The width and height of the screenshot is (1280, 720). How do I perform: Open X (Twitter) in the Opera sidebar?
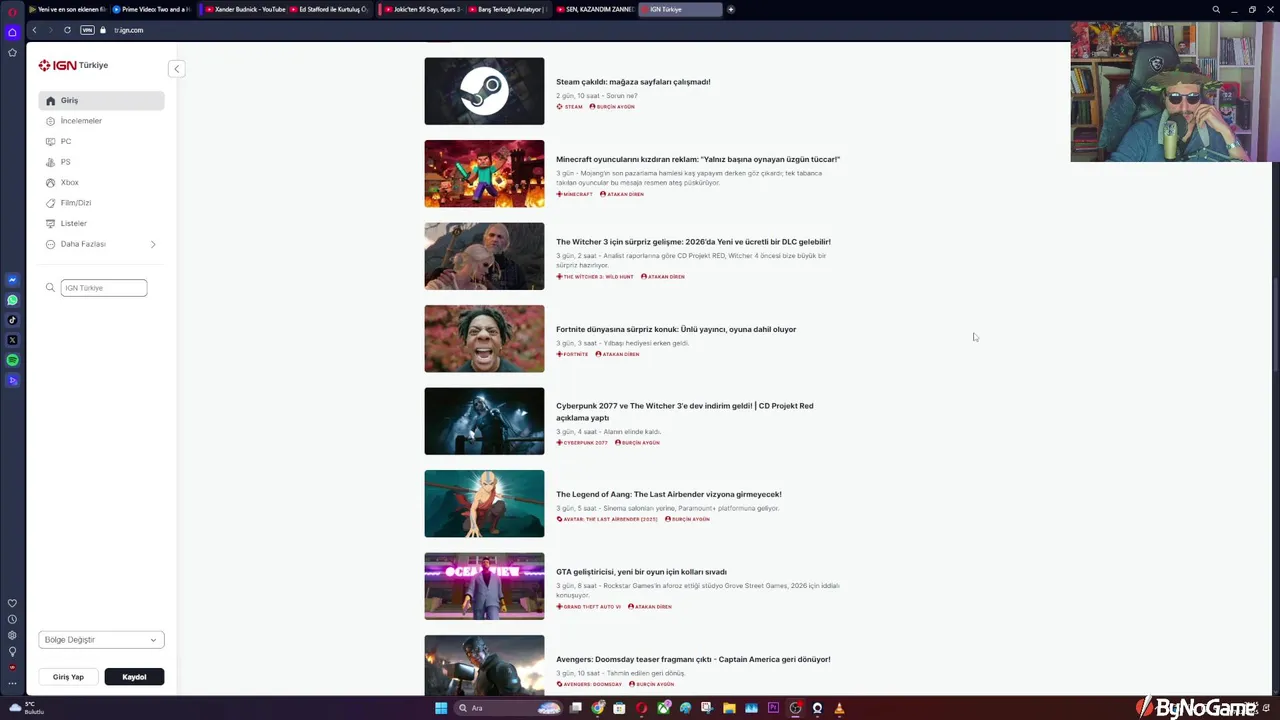12,340
